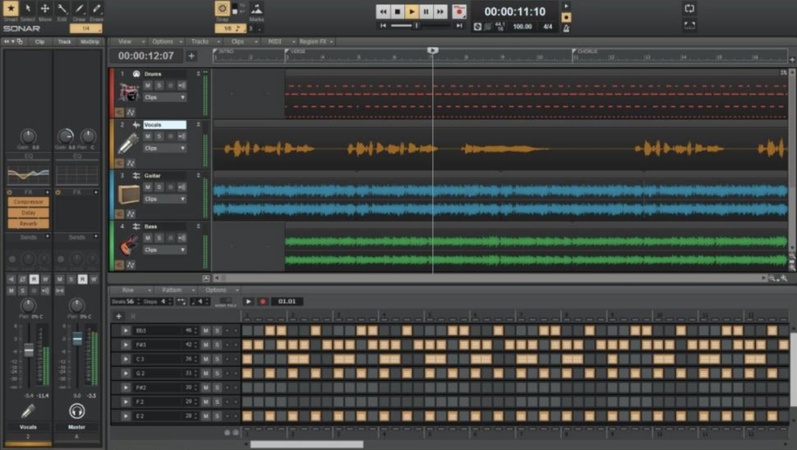This screenshot has width=797, height=450.
Task: Click the metronome icon in transport
Action: click(x=566, y=28)
